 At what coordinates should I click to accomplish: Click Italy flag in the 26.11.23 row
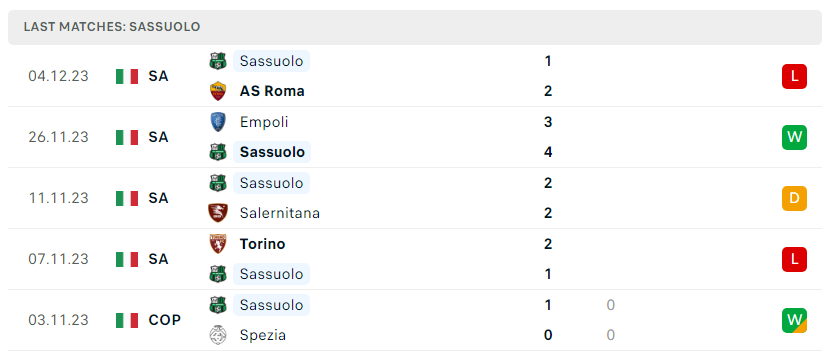point(127,137)
